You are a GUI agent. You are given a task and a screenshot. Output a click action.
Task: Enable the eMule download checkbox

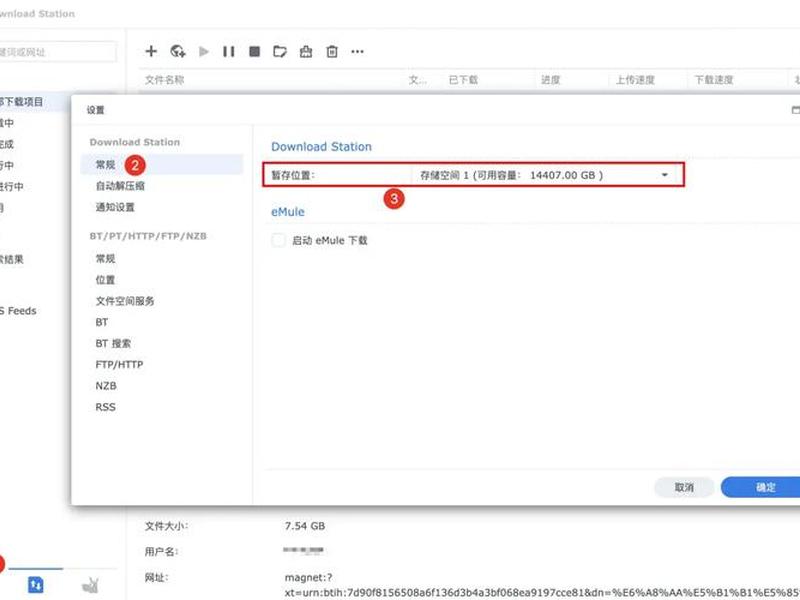279,240
